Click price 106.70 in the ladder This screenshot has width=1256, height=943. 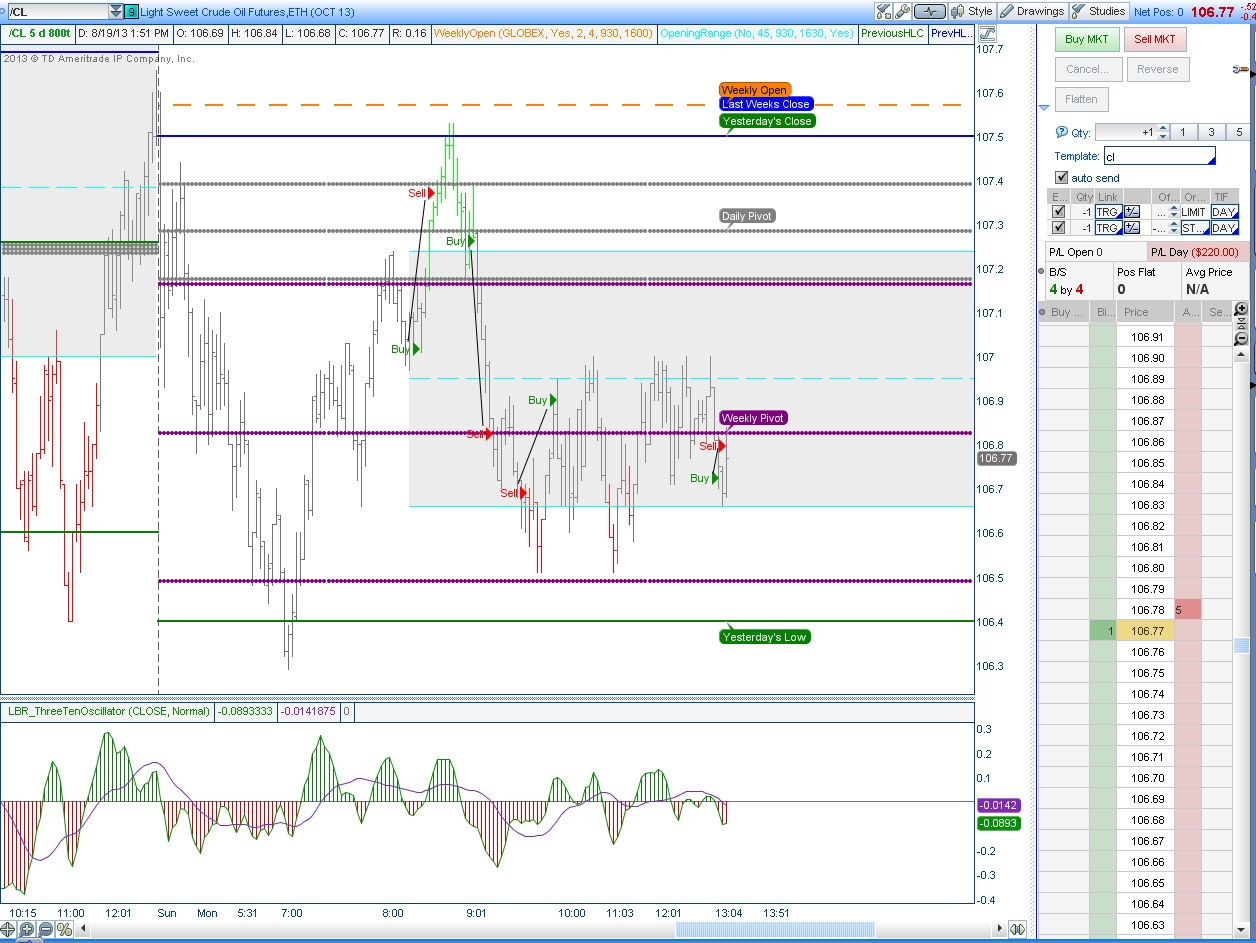coord(1147,778)
